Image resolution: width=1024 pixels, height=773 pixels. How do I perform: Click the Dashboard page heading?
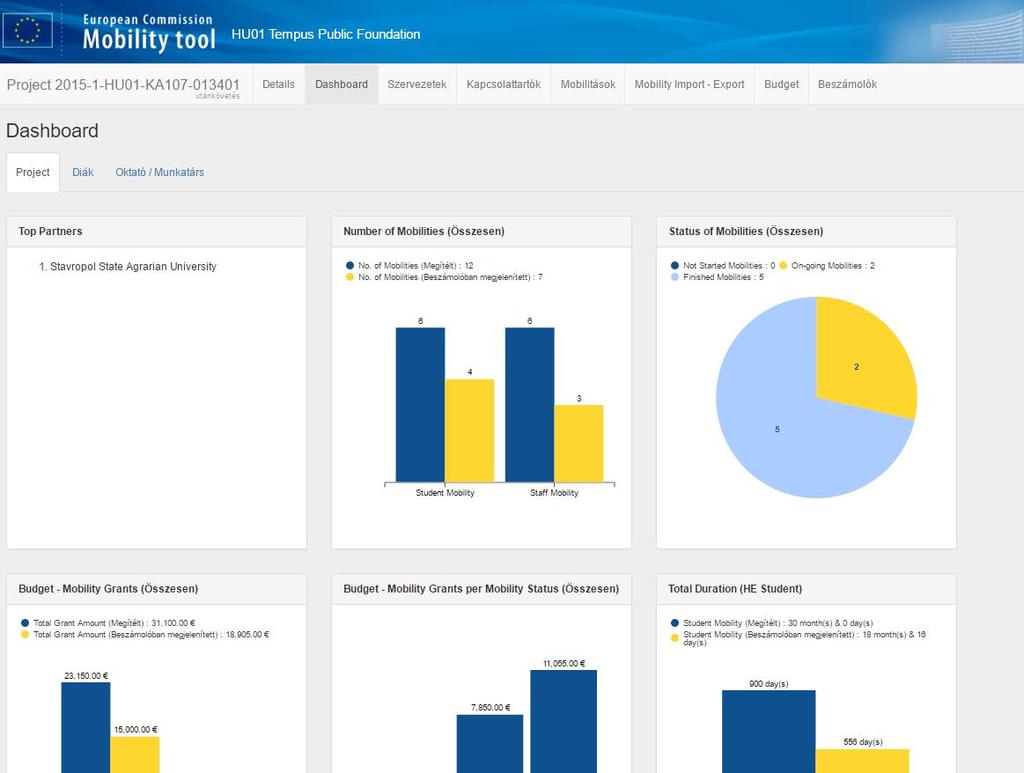52,131
